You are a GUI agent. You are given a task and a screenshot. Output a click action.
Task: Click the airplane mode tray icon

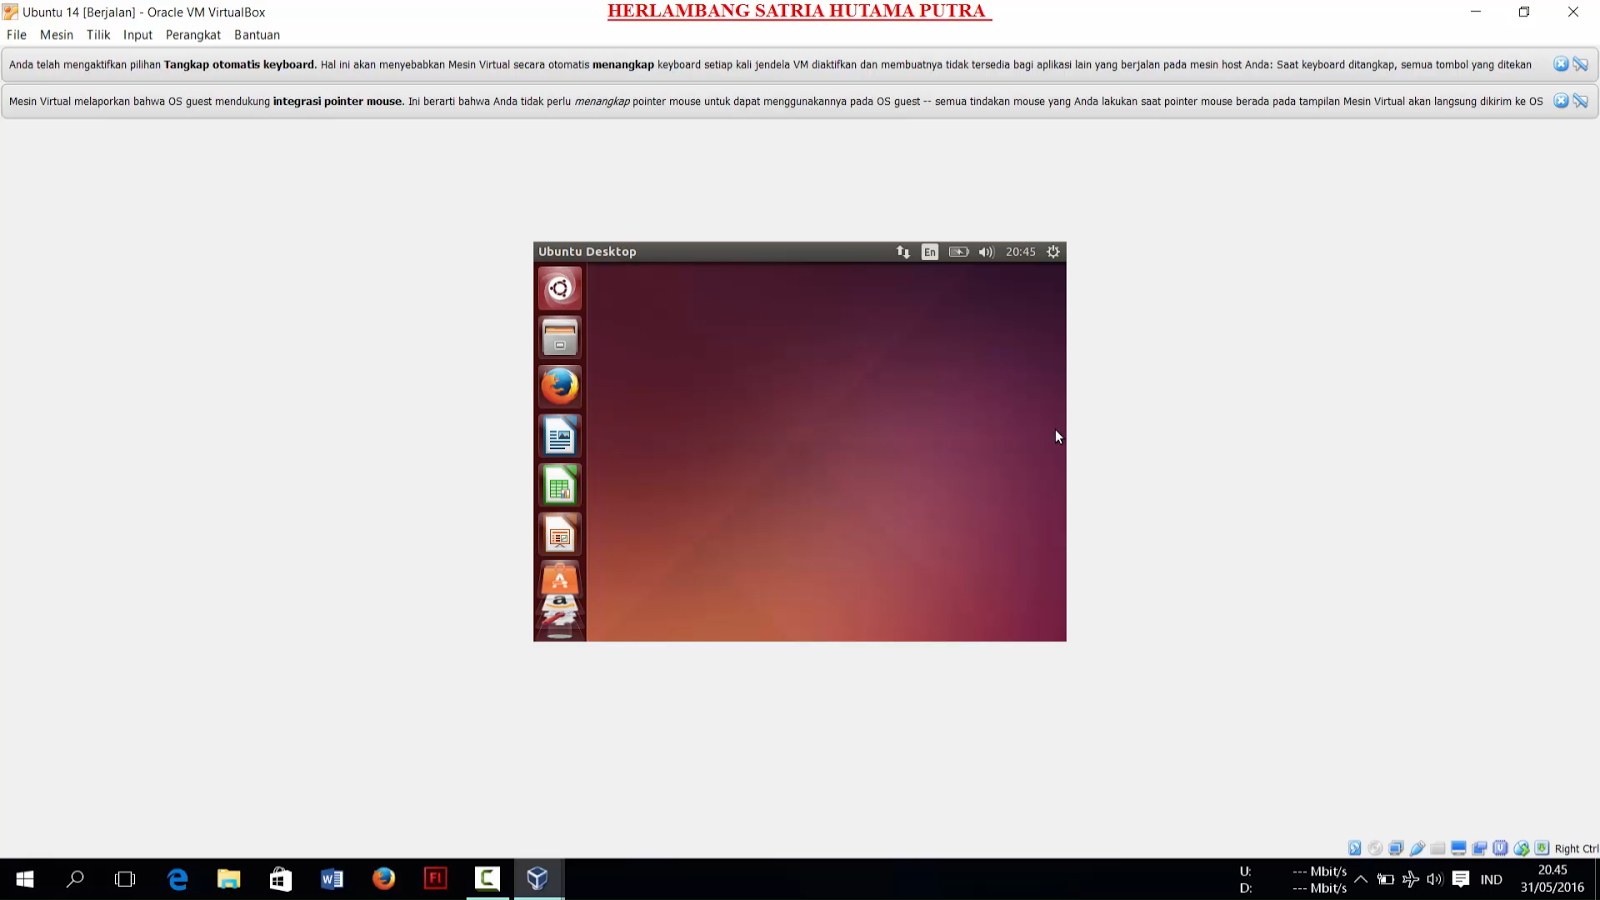point(1411,879)
